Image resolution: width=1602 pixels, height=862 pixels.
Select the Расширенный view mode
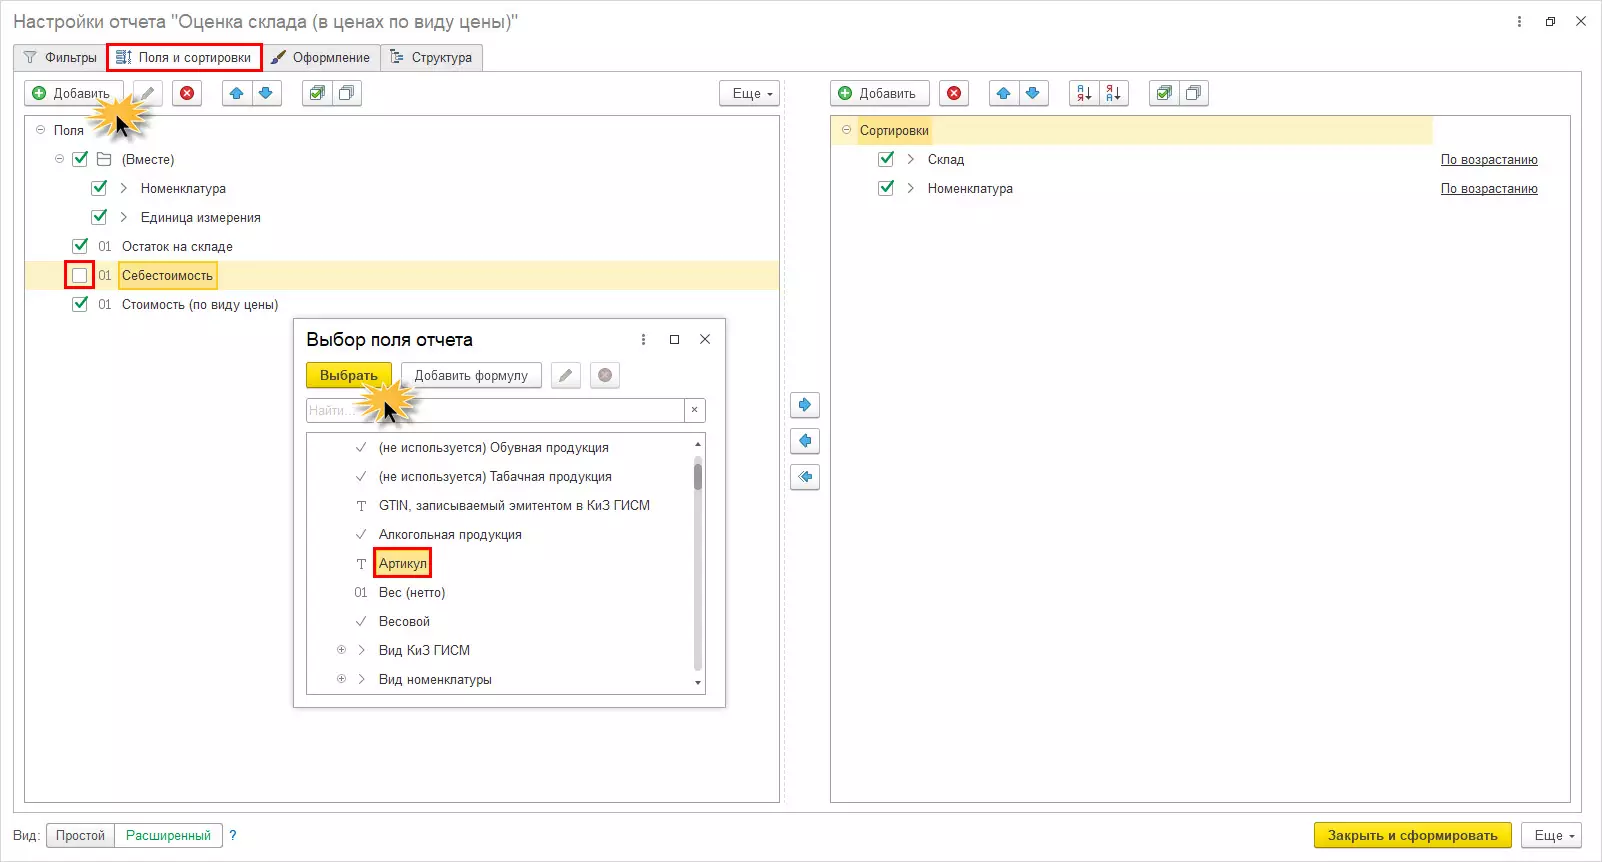pyautogui.click(x=168, y=835)
